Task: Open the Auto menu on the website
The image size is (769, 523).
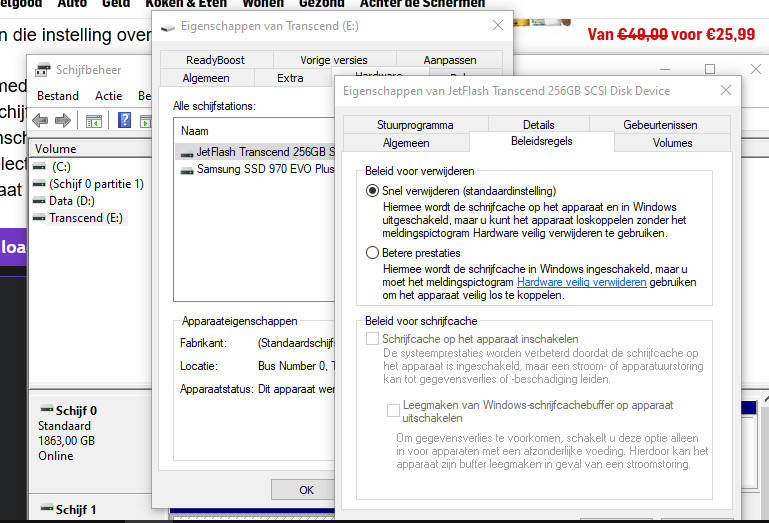Action: point(72,3)
